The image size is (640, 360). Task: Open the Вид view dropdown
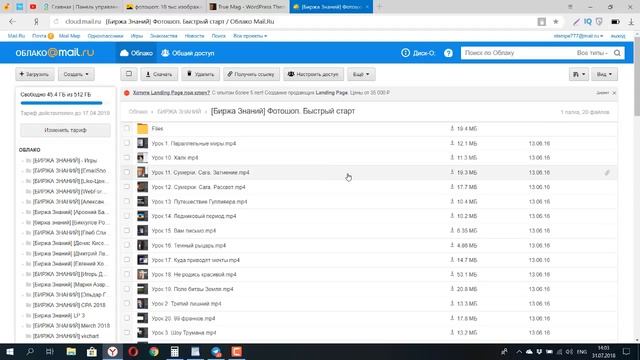604,74
